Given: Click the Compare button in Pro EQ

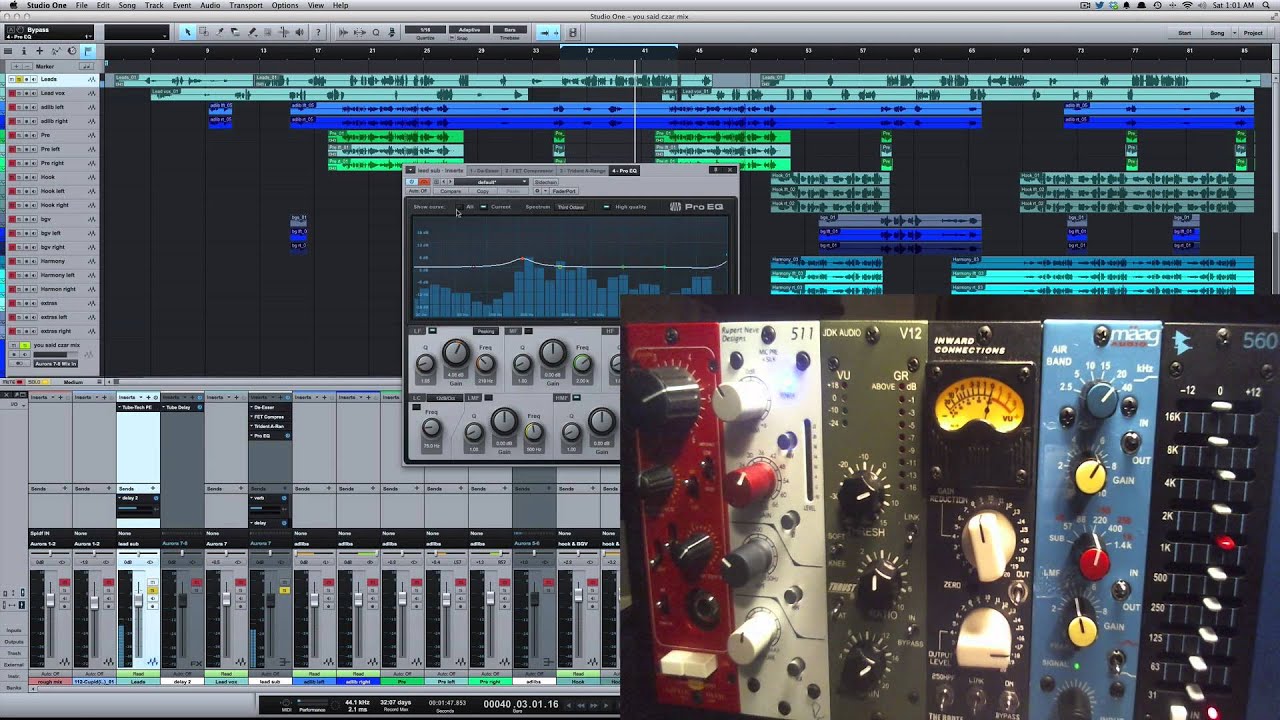Looking at the screenshot, I should pos(450,191).
